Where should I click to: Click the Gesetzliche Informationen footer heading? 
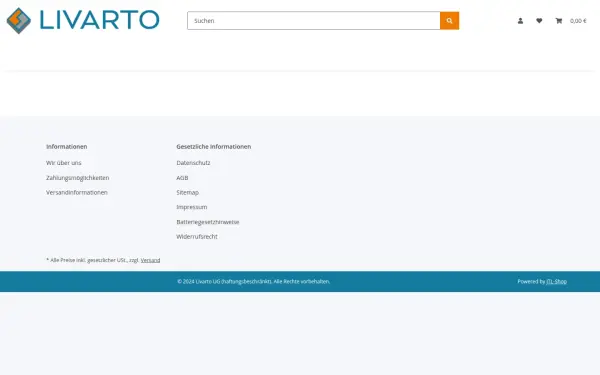214,147
